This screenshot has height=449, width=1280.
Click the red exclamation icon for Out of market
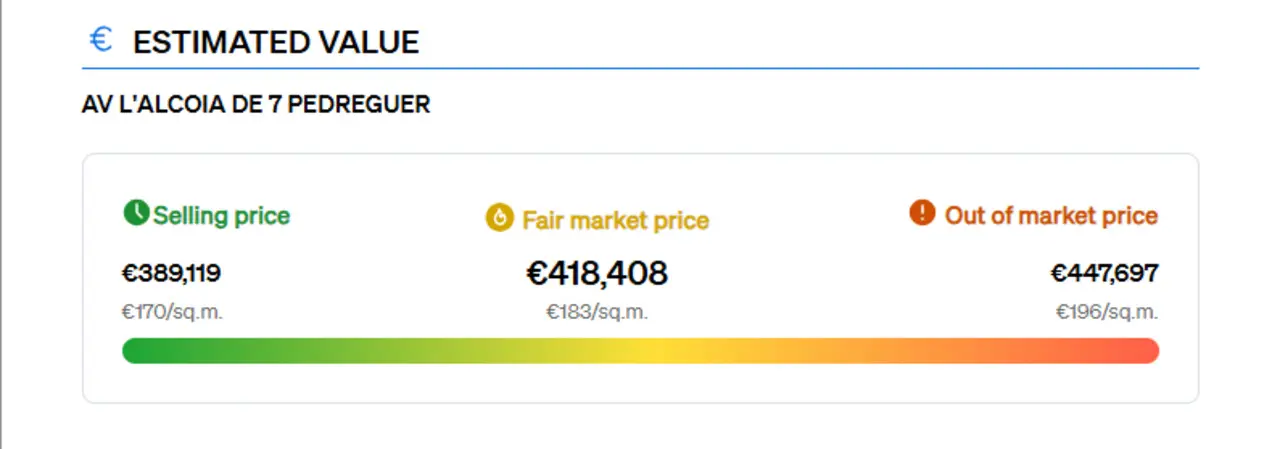point(922,213)
